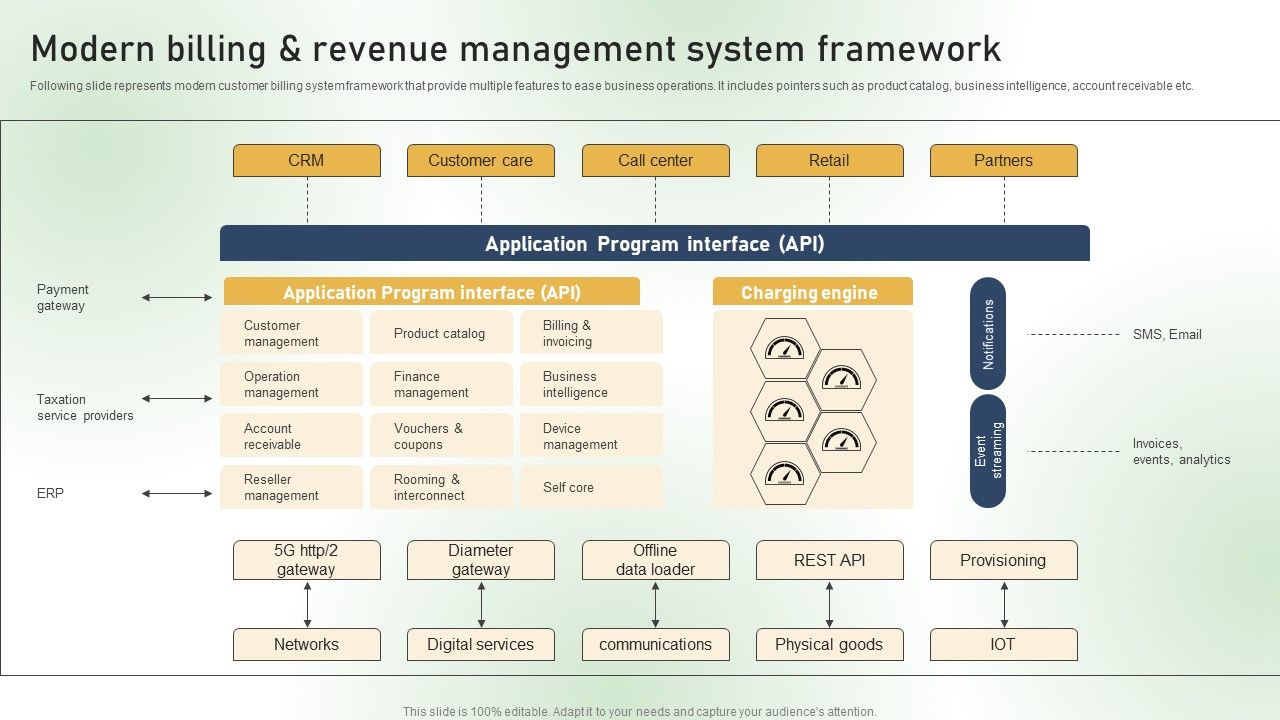Click the topmost gauge hexagon in Charging engine

785,349
